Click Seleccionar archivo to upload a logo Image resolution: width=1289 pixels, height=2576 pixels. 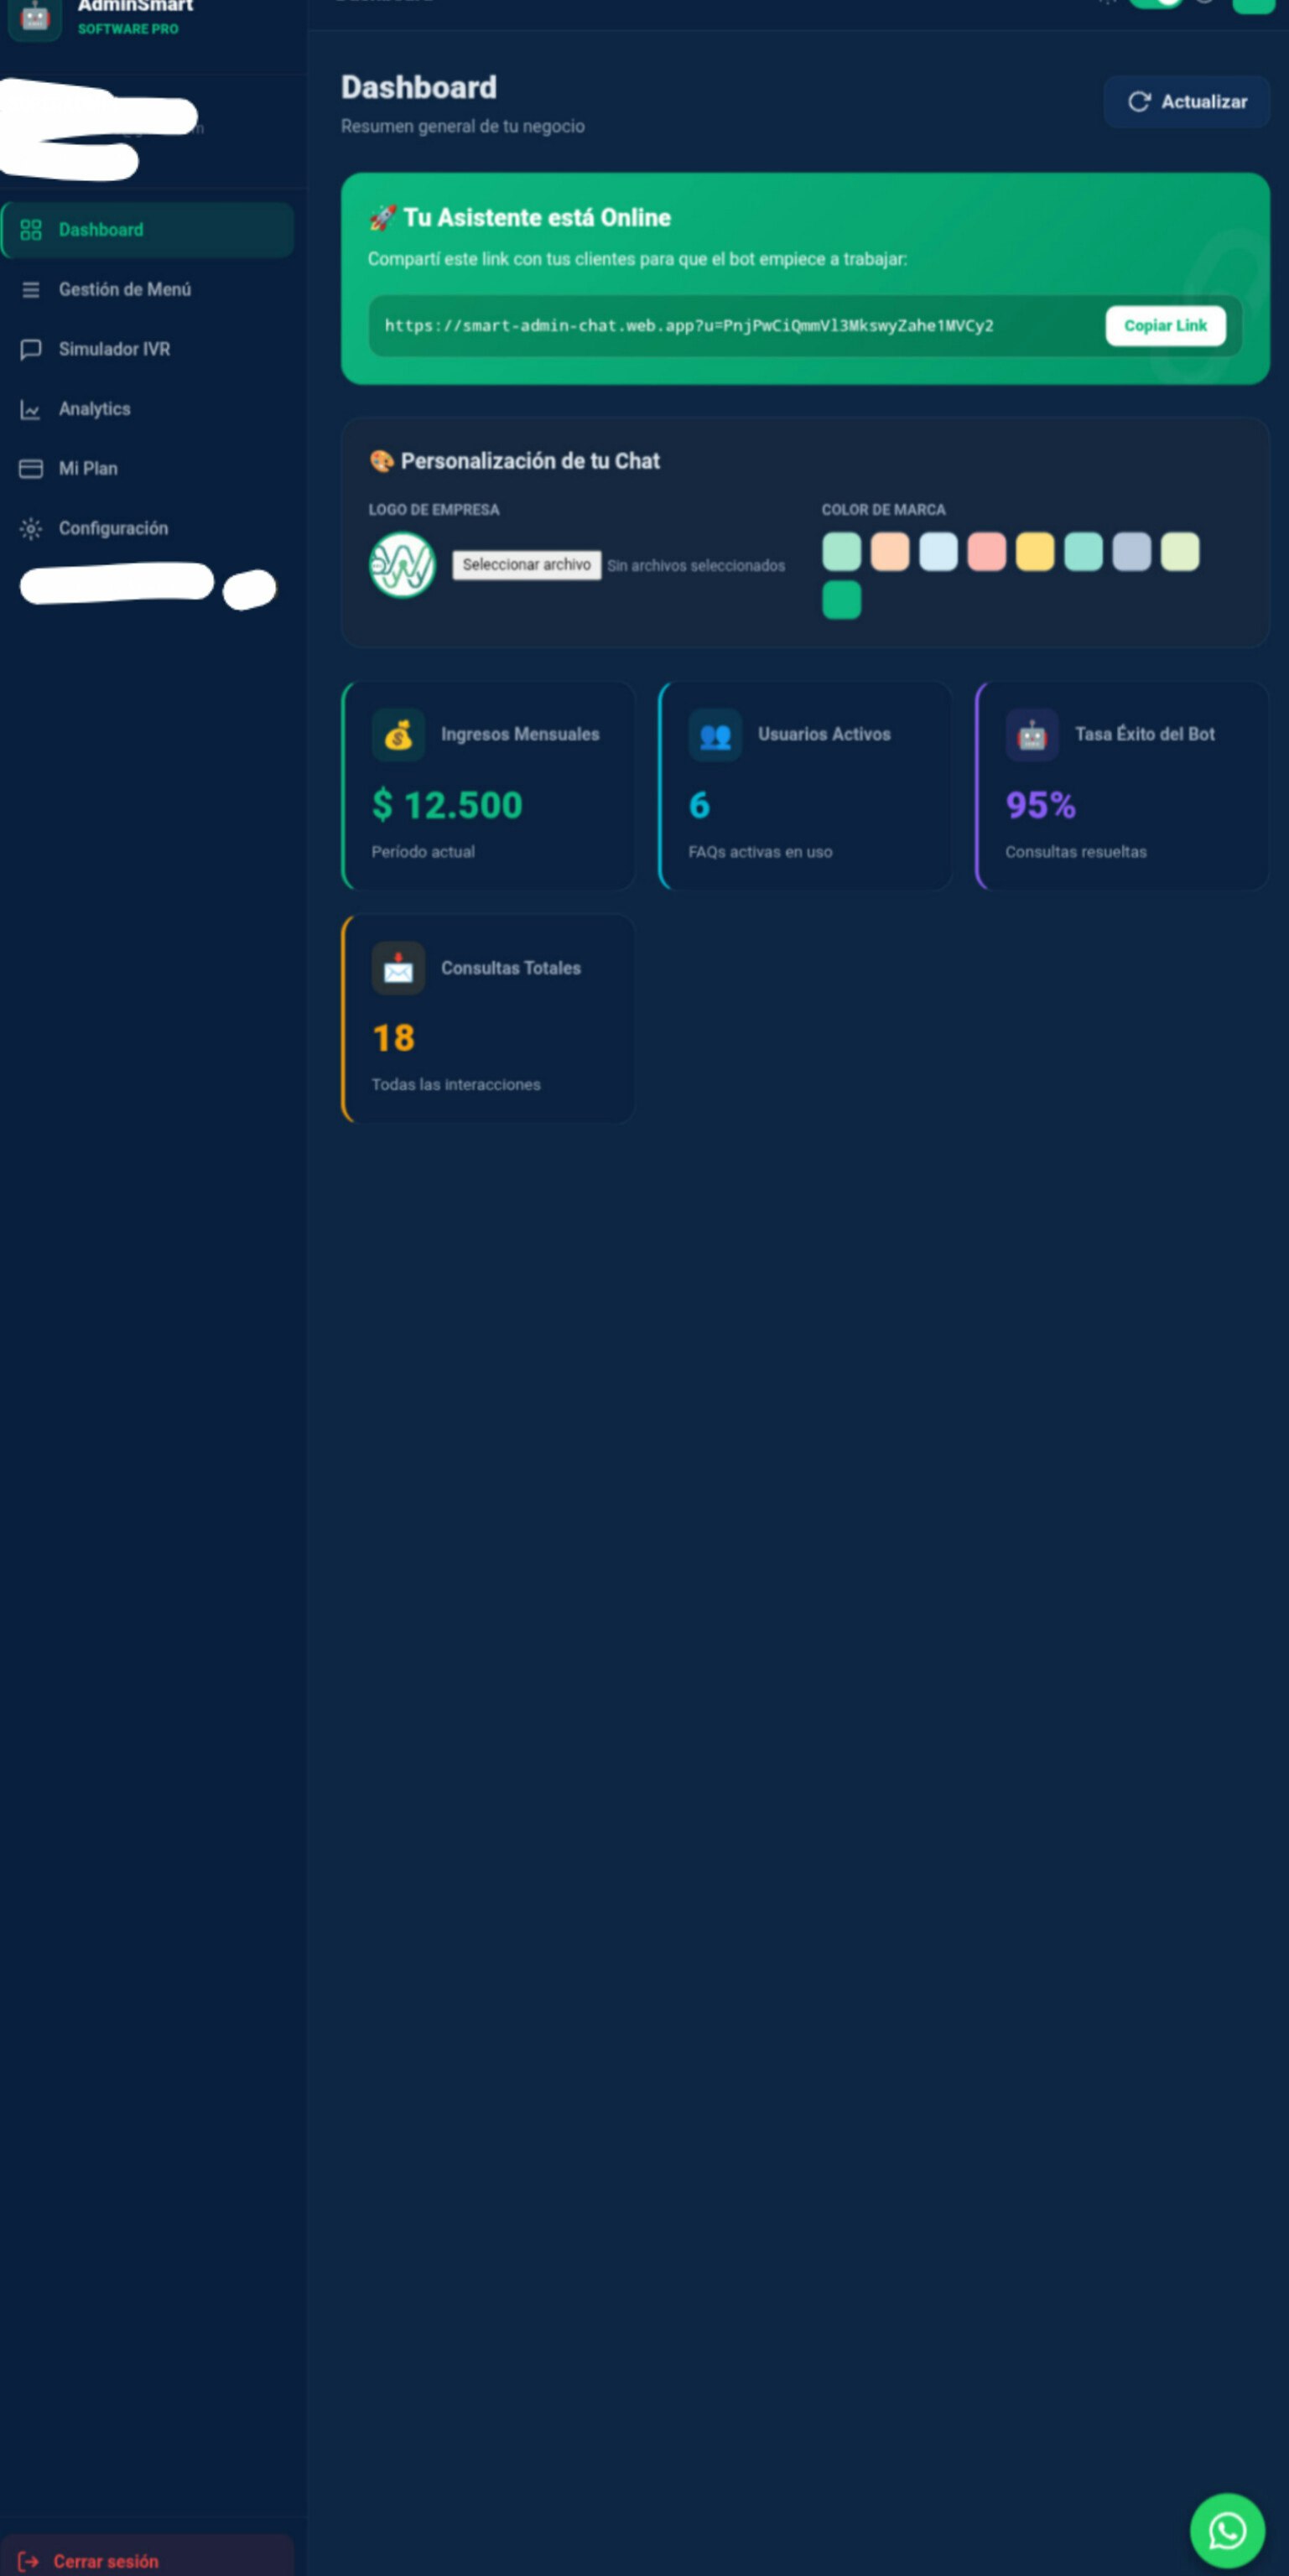tap(526, 565)
